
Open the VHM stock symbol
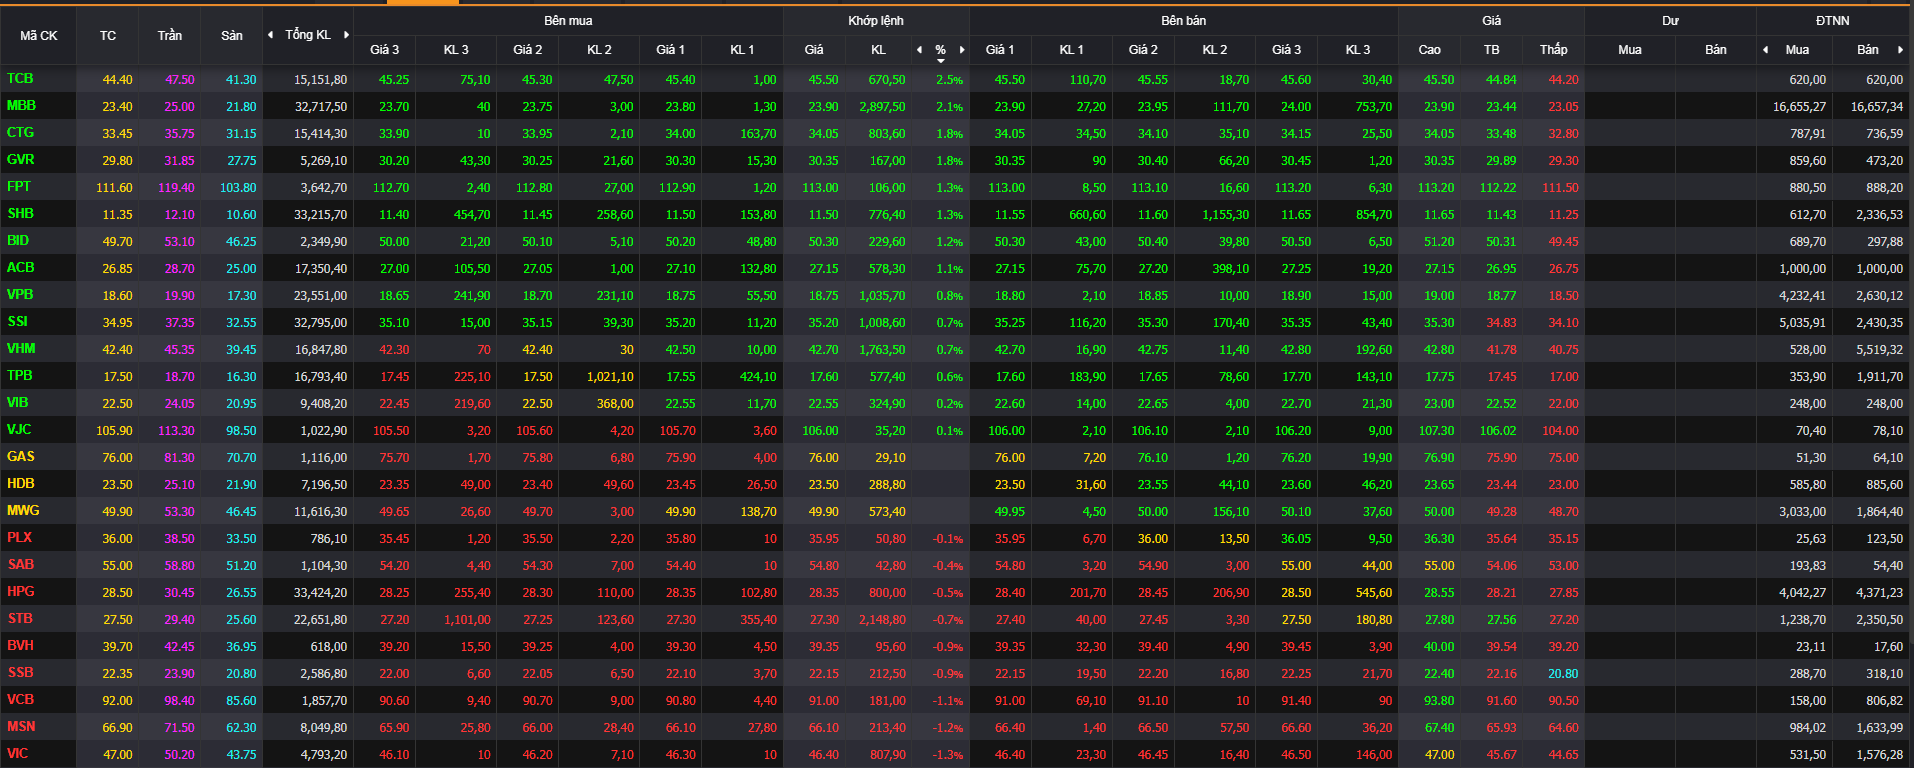coord(21,349)
